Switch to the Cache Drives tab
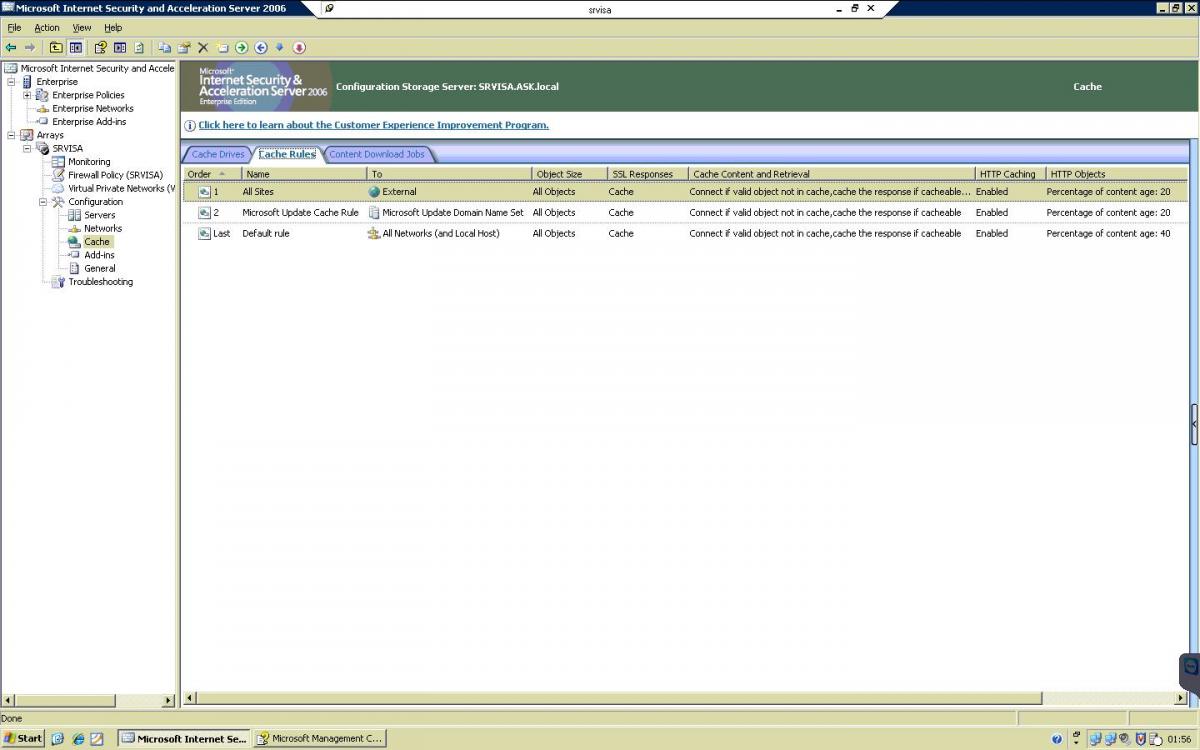The image size is (1200, 750). pos(218,154)
